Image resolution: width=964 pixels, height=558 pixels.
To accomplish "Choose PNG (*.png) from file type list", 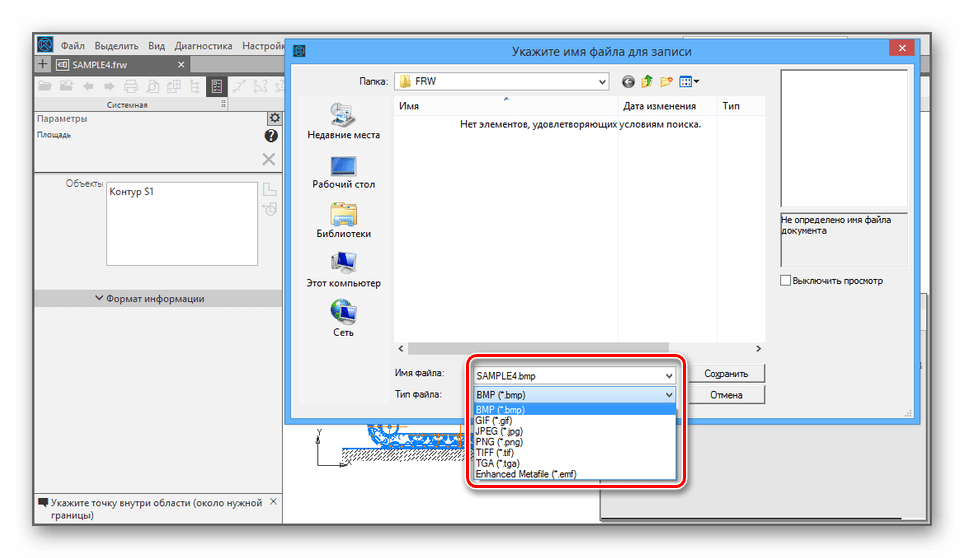I will [x=499, y=441].
